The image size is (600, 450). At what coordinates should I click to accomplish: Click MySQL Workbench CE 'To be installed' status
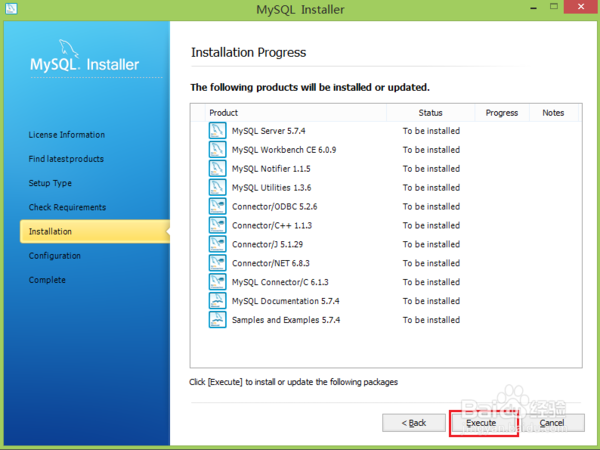pos(431,150)
